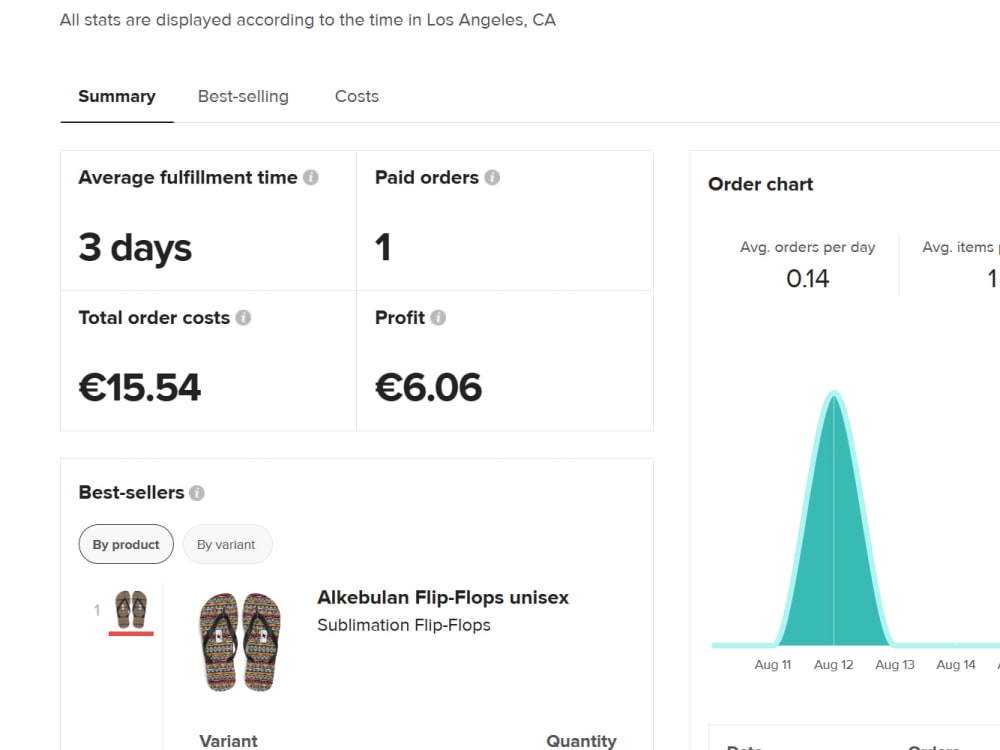1000x750 pixels.
Task: Click info icon beside Average fulfillment time
Action: click(311, 177)
